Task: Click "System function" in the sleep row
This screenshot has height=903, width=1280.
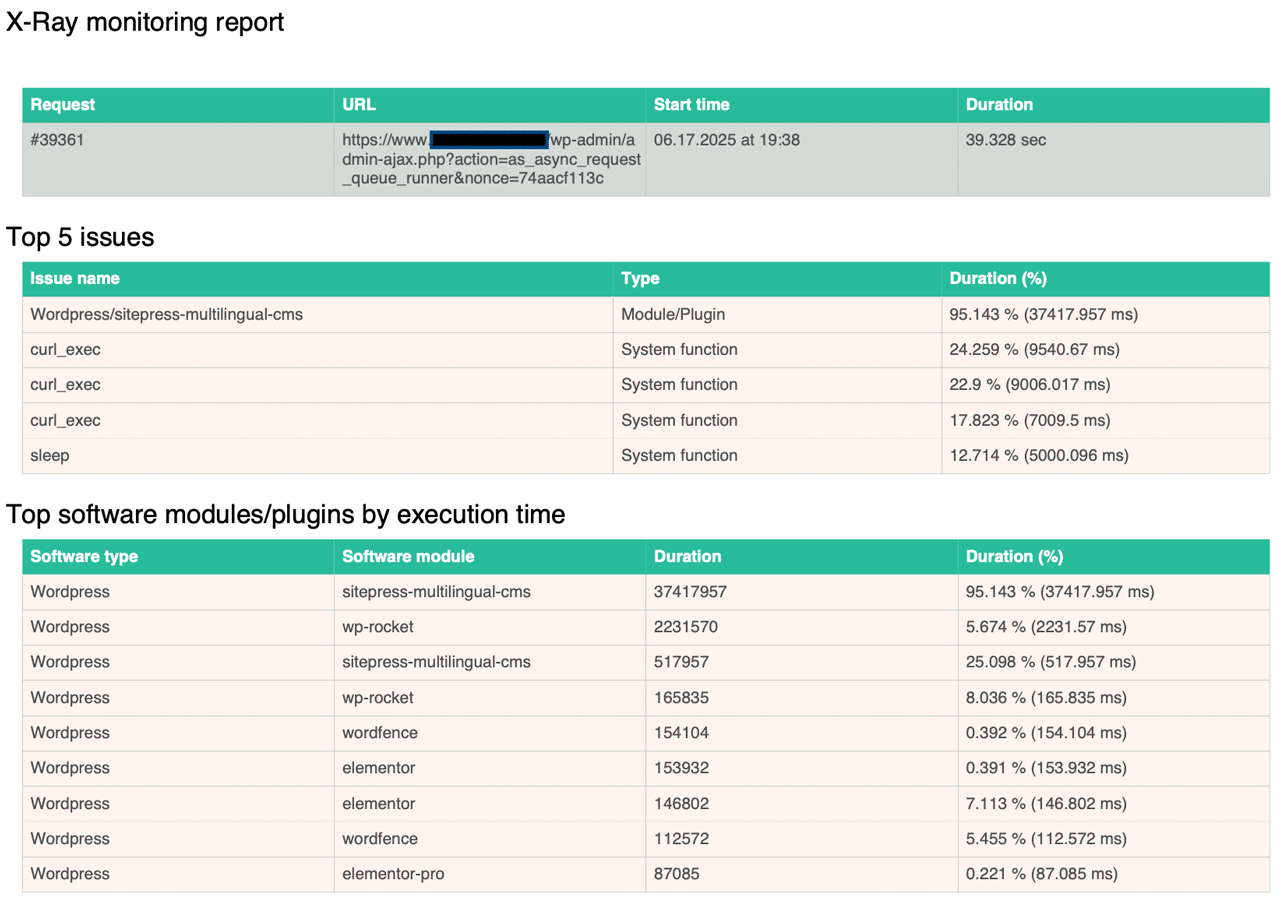Action: (x=680, y=455)
